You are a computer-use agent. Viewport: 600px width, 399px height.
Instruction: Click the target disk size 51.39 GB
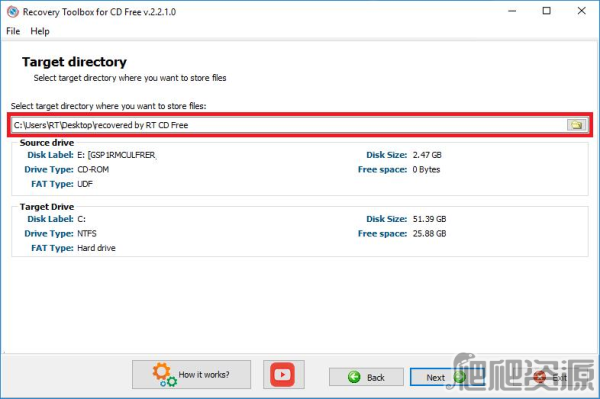pos(429,219)
